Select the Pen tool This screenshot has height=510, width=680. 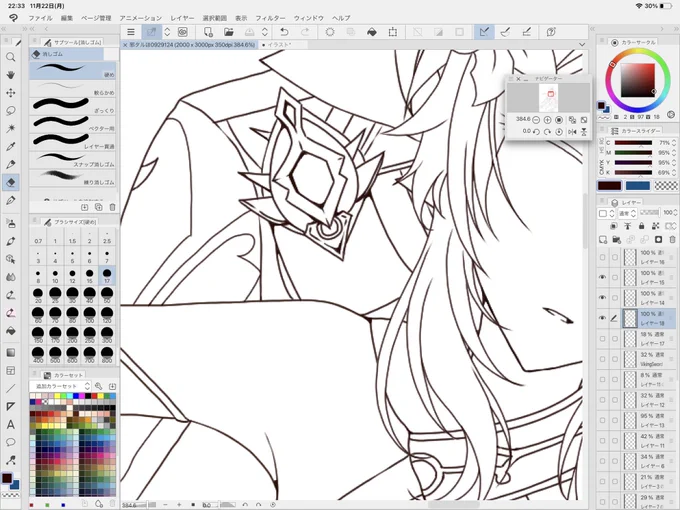11,164
